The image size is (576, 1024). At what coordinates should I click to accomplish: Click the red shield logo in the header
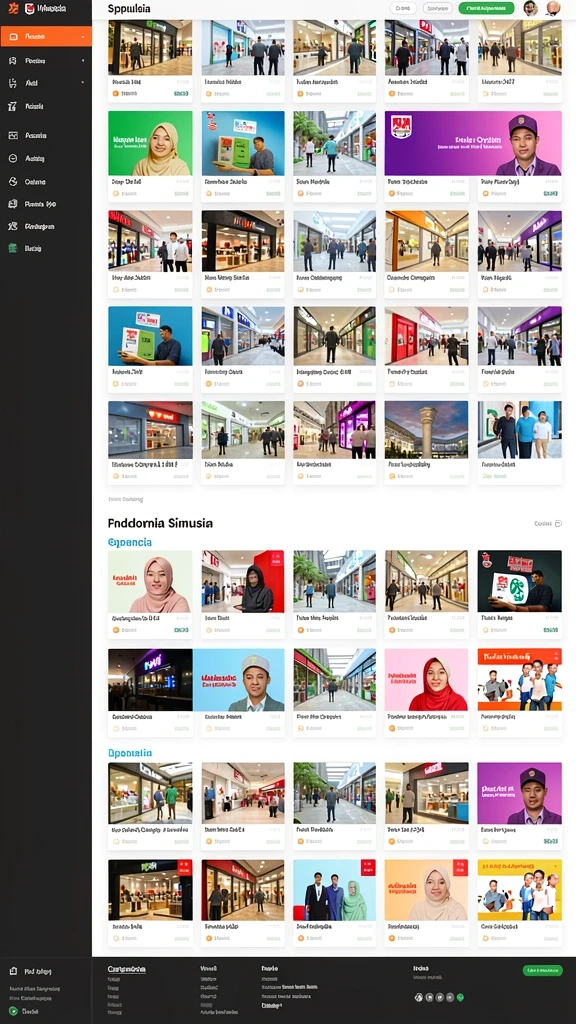tap(29, 8)
